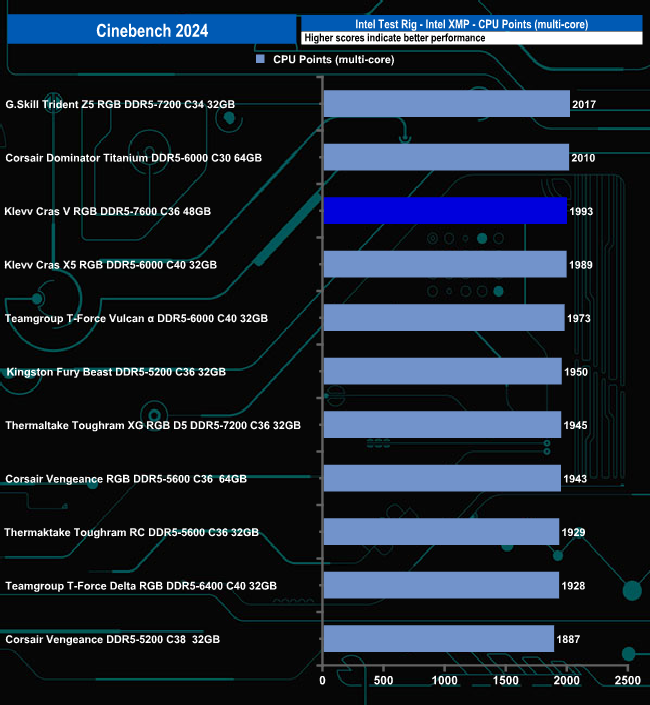Click the Intel Test Rig subtitle header

point(472,24)
